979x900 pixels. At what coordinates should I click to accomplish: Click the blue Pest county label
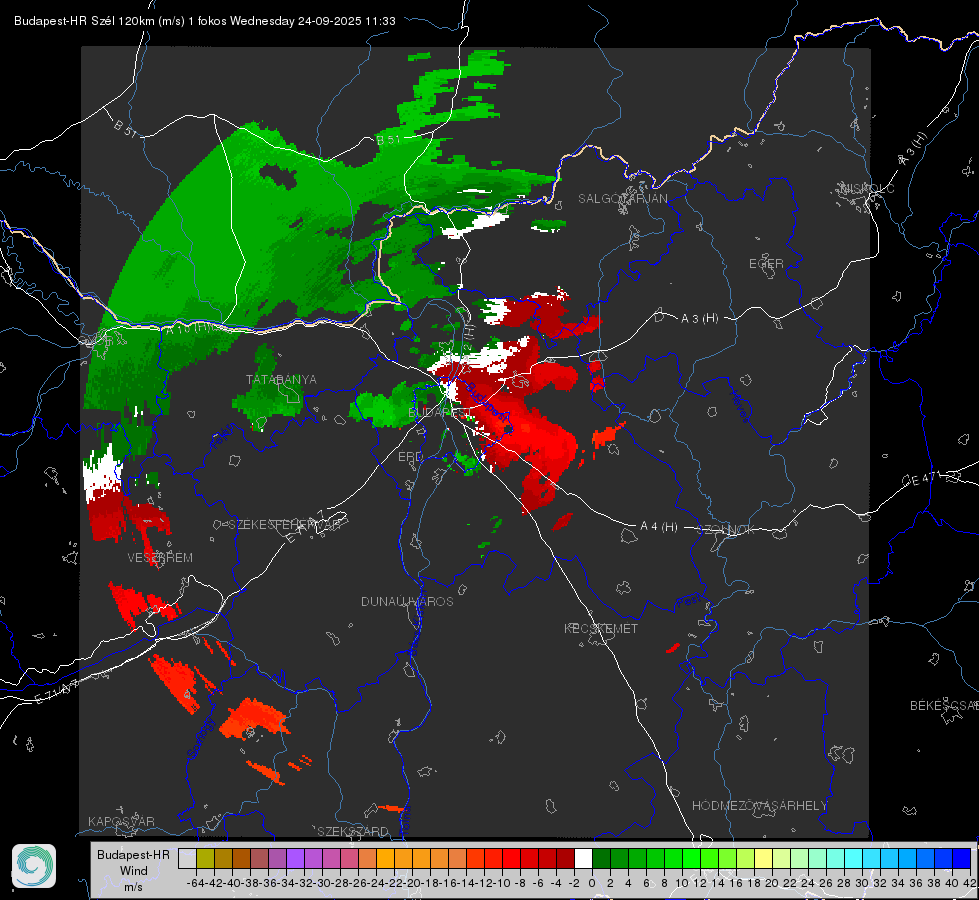click(x=688, y=602)
